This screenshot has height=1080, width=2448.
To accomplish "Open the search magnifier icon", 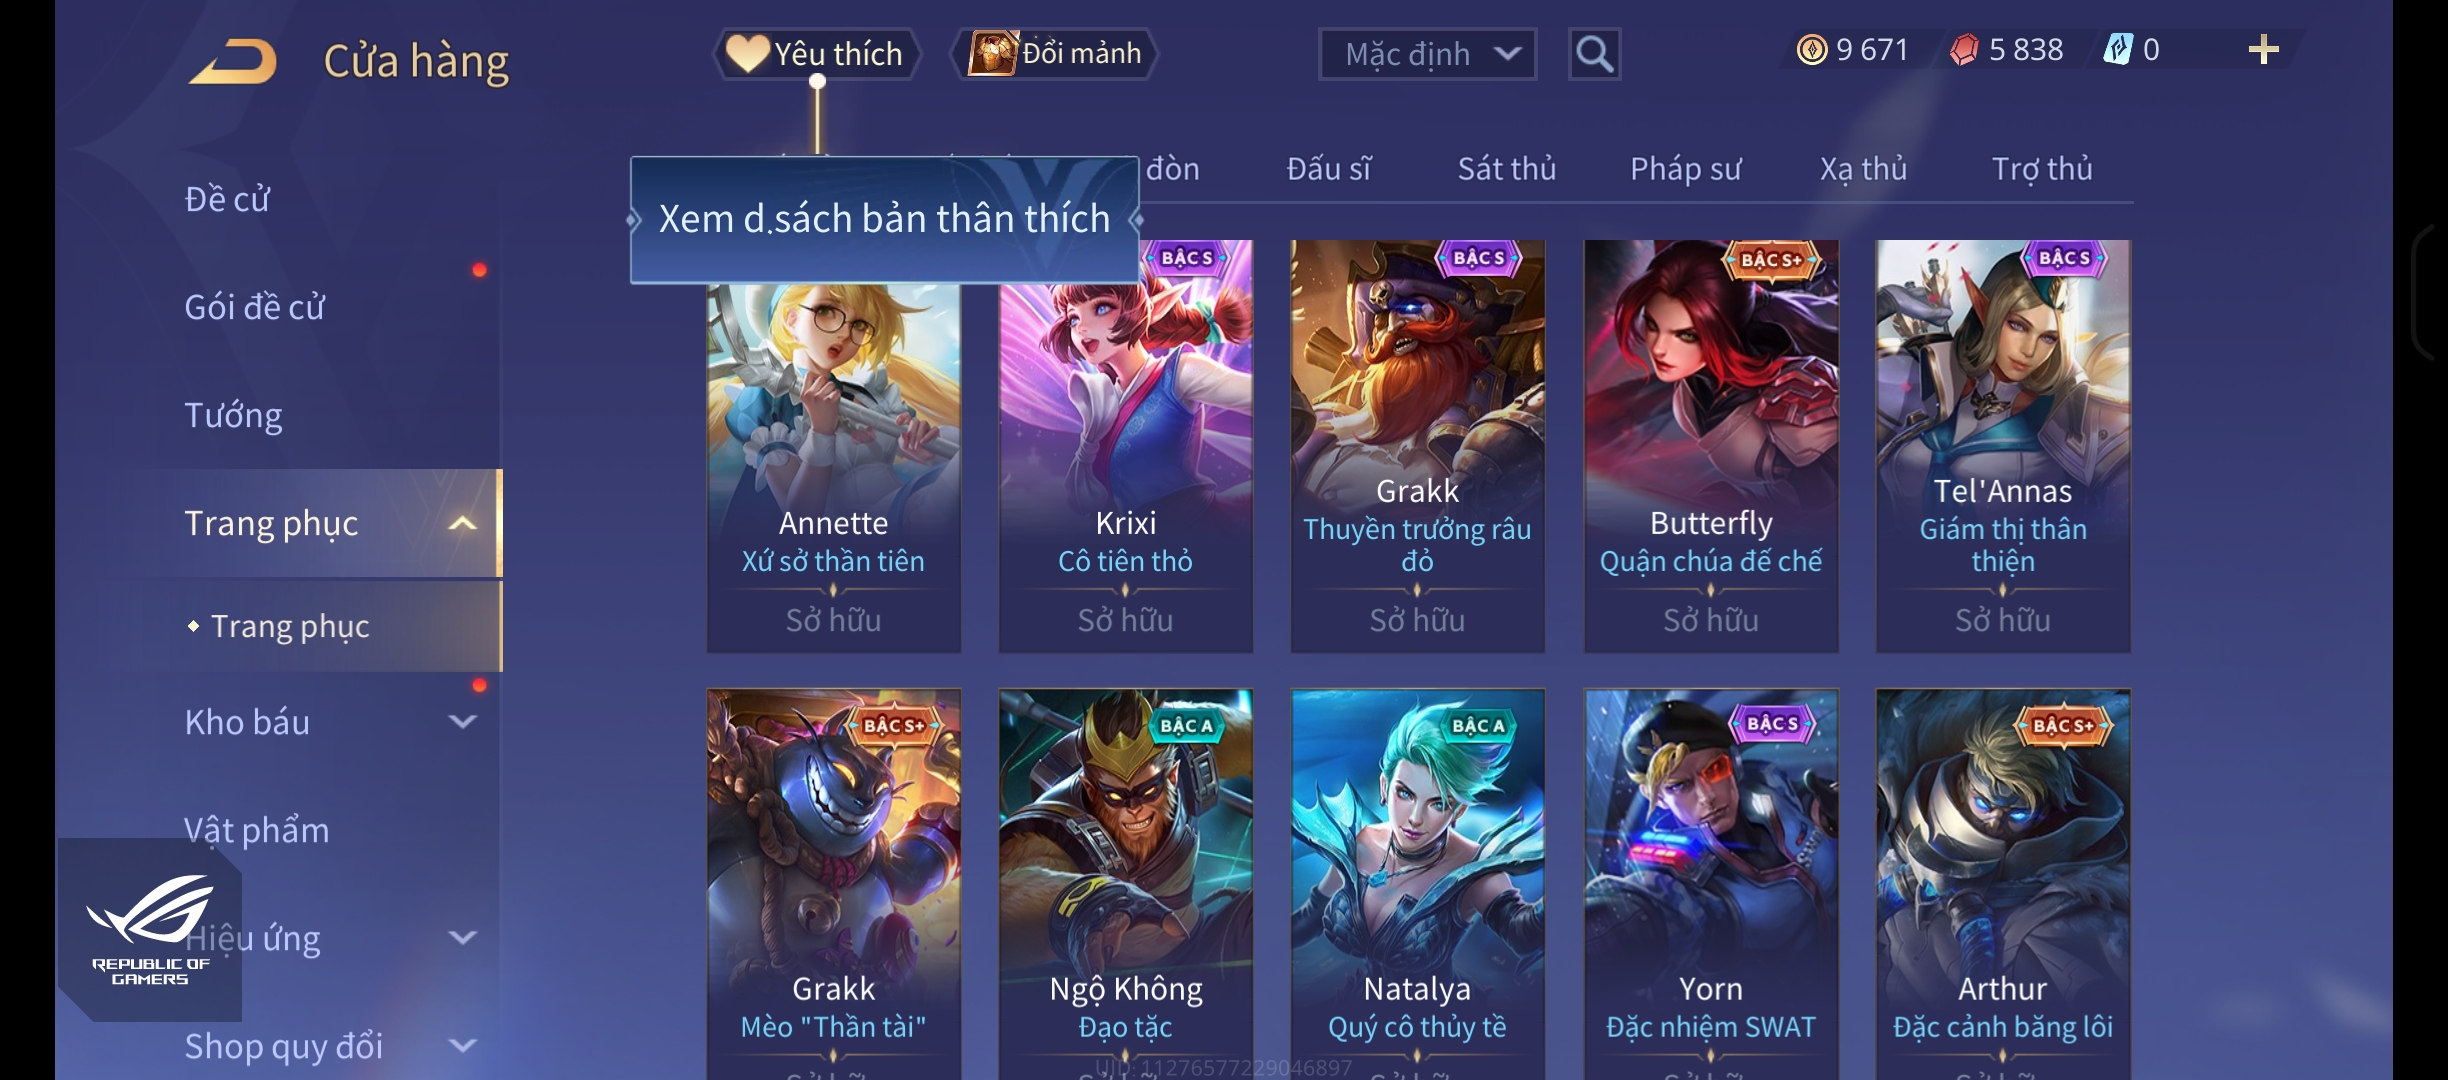I will (1594, 54).
